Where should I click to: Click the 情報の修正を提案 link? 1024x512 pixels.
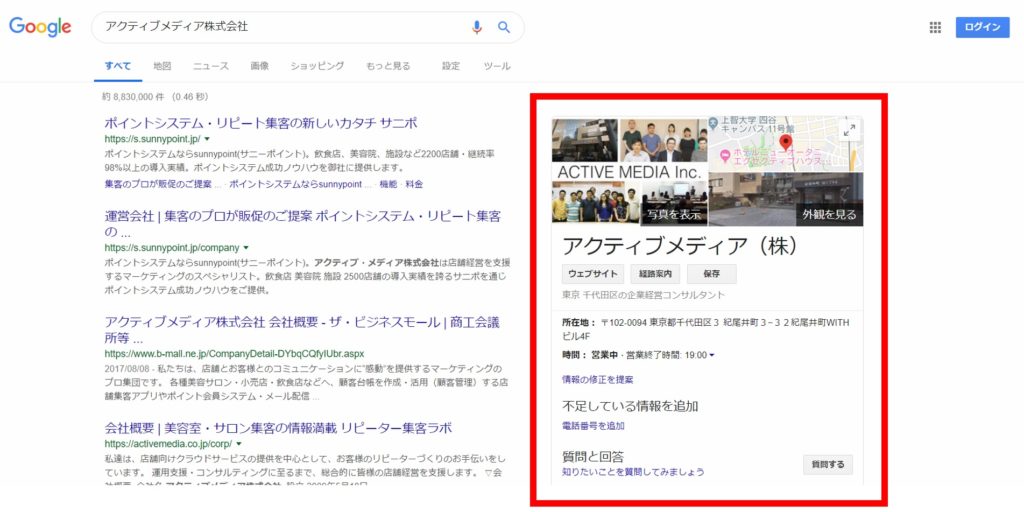(x=597, y=379)
